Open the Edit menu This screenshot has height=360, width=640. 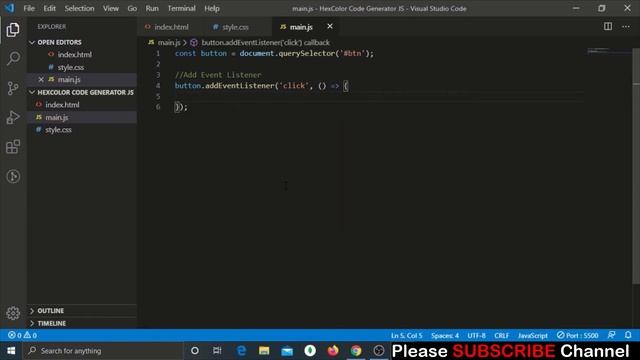pos(49,8)
